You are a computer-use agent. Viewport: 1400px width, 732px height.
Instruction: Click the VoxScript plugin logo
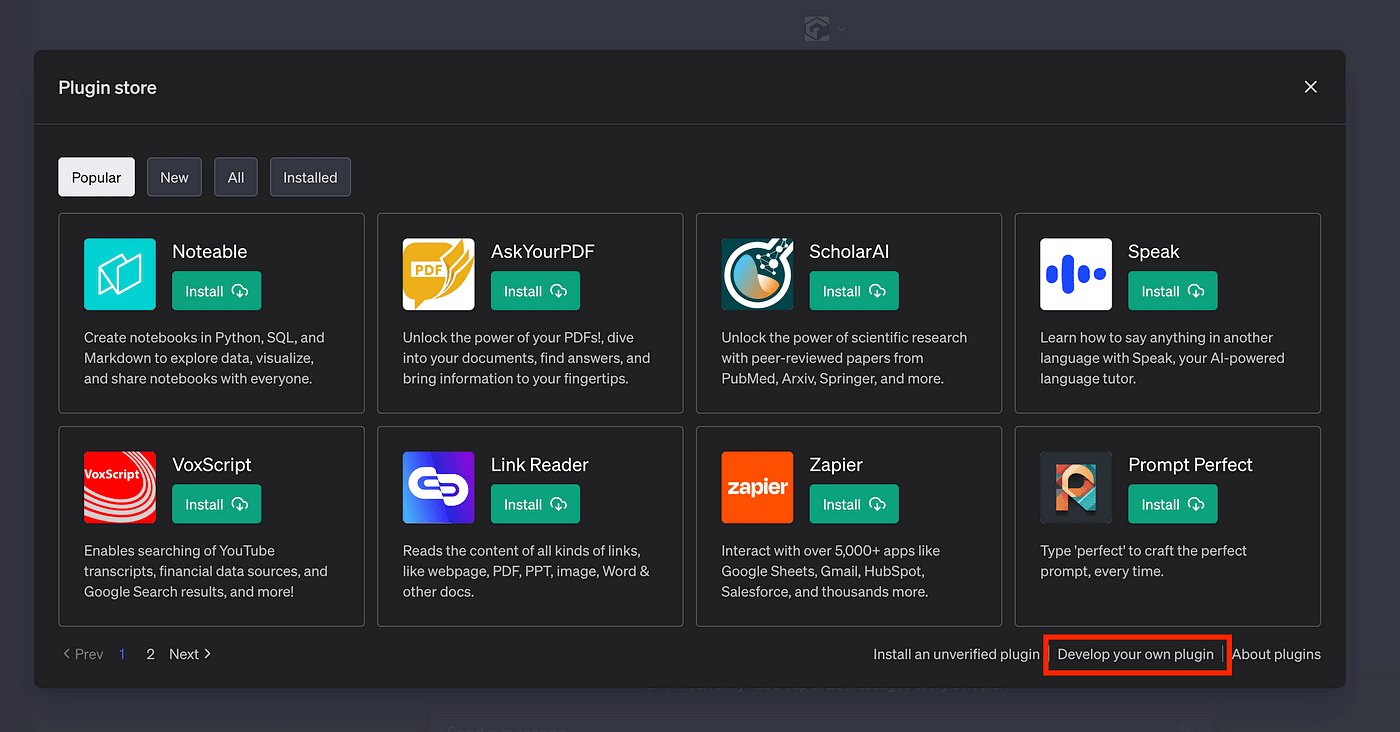pyautogui.click(x=120, y=487)
